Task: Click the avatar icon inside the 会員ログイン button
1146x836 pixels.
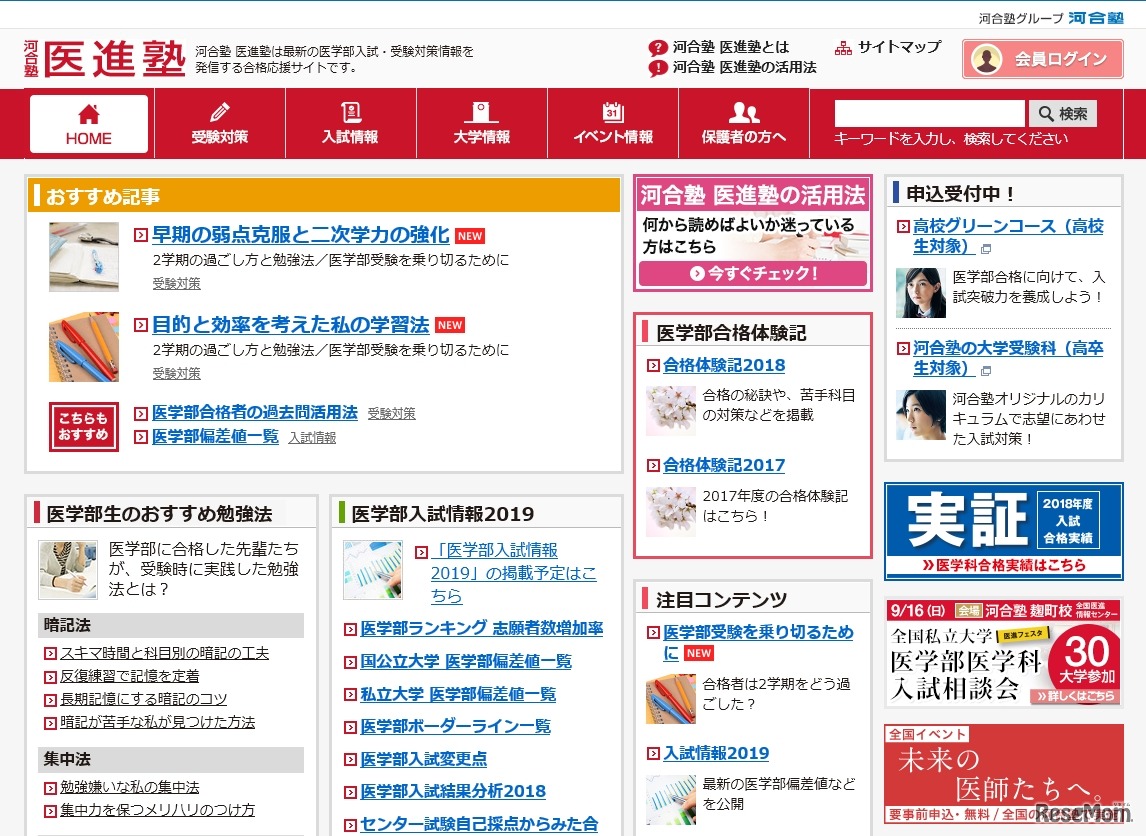Action: point(985,59)
